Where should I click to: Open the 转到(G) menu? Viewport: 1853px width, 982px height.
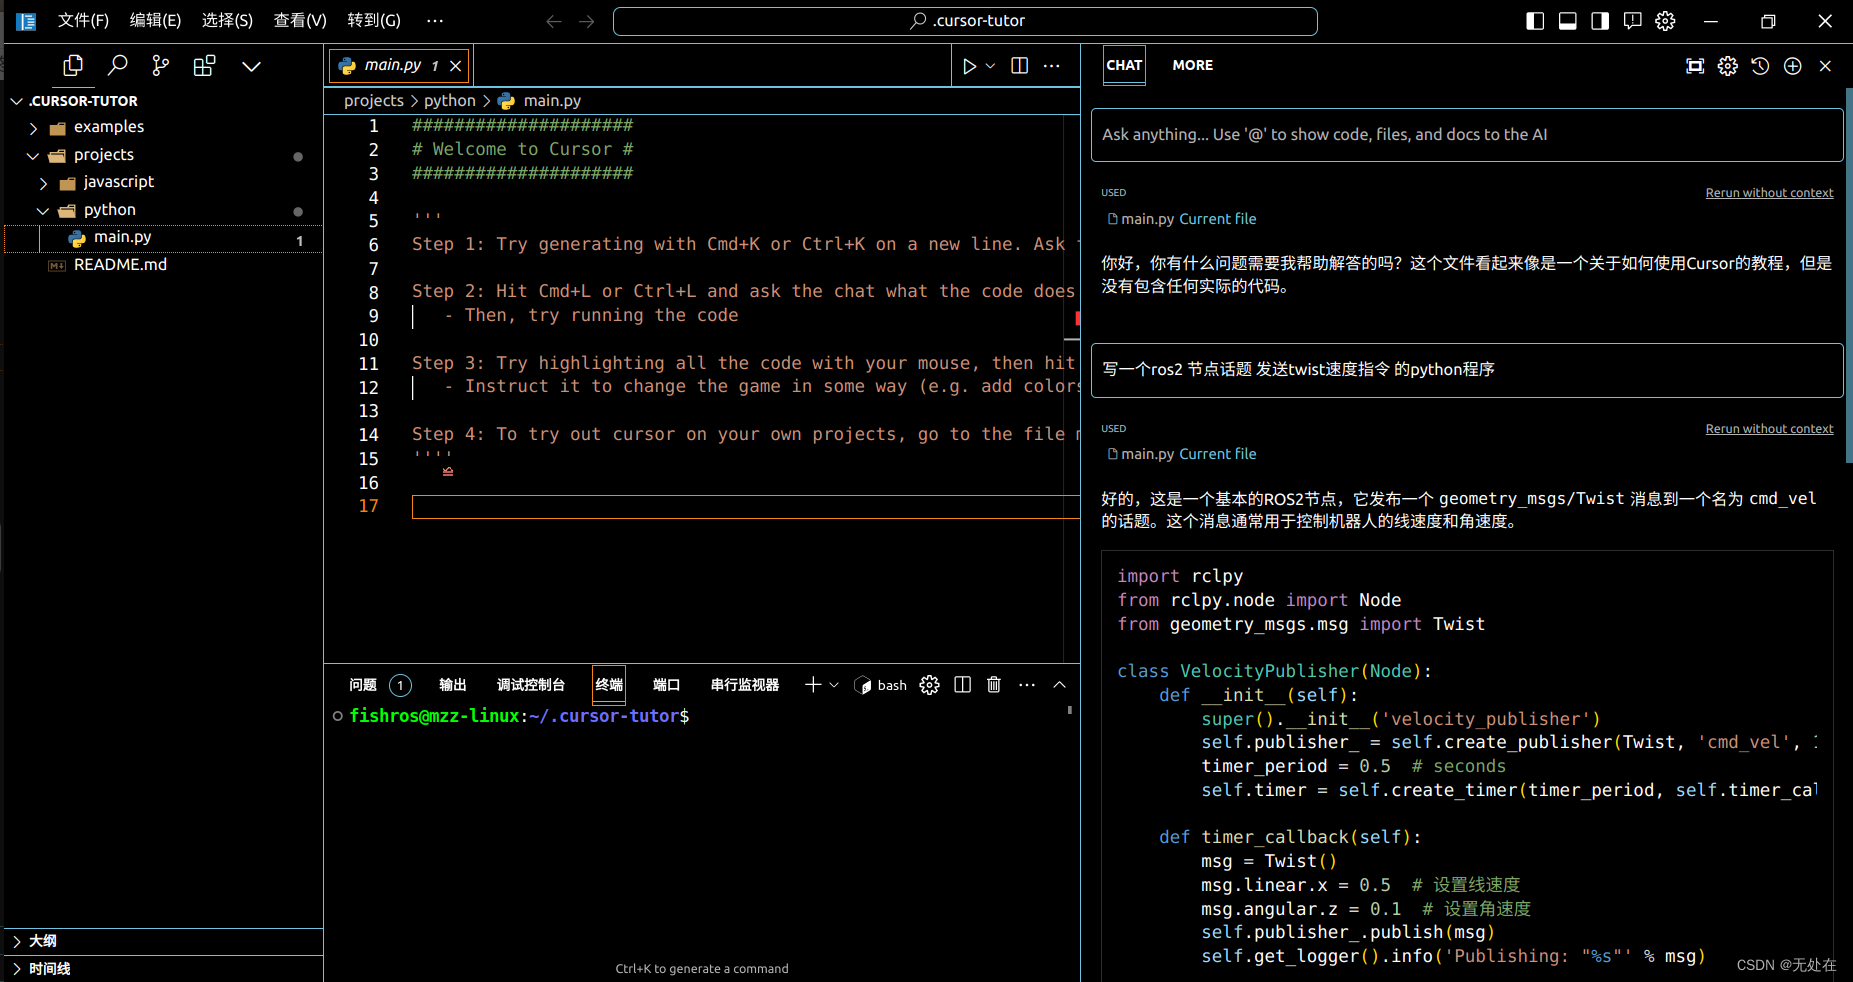point(374,21)
